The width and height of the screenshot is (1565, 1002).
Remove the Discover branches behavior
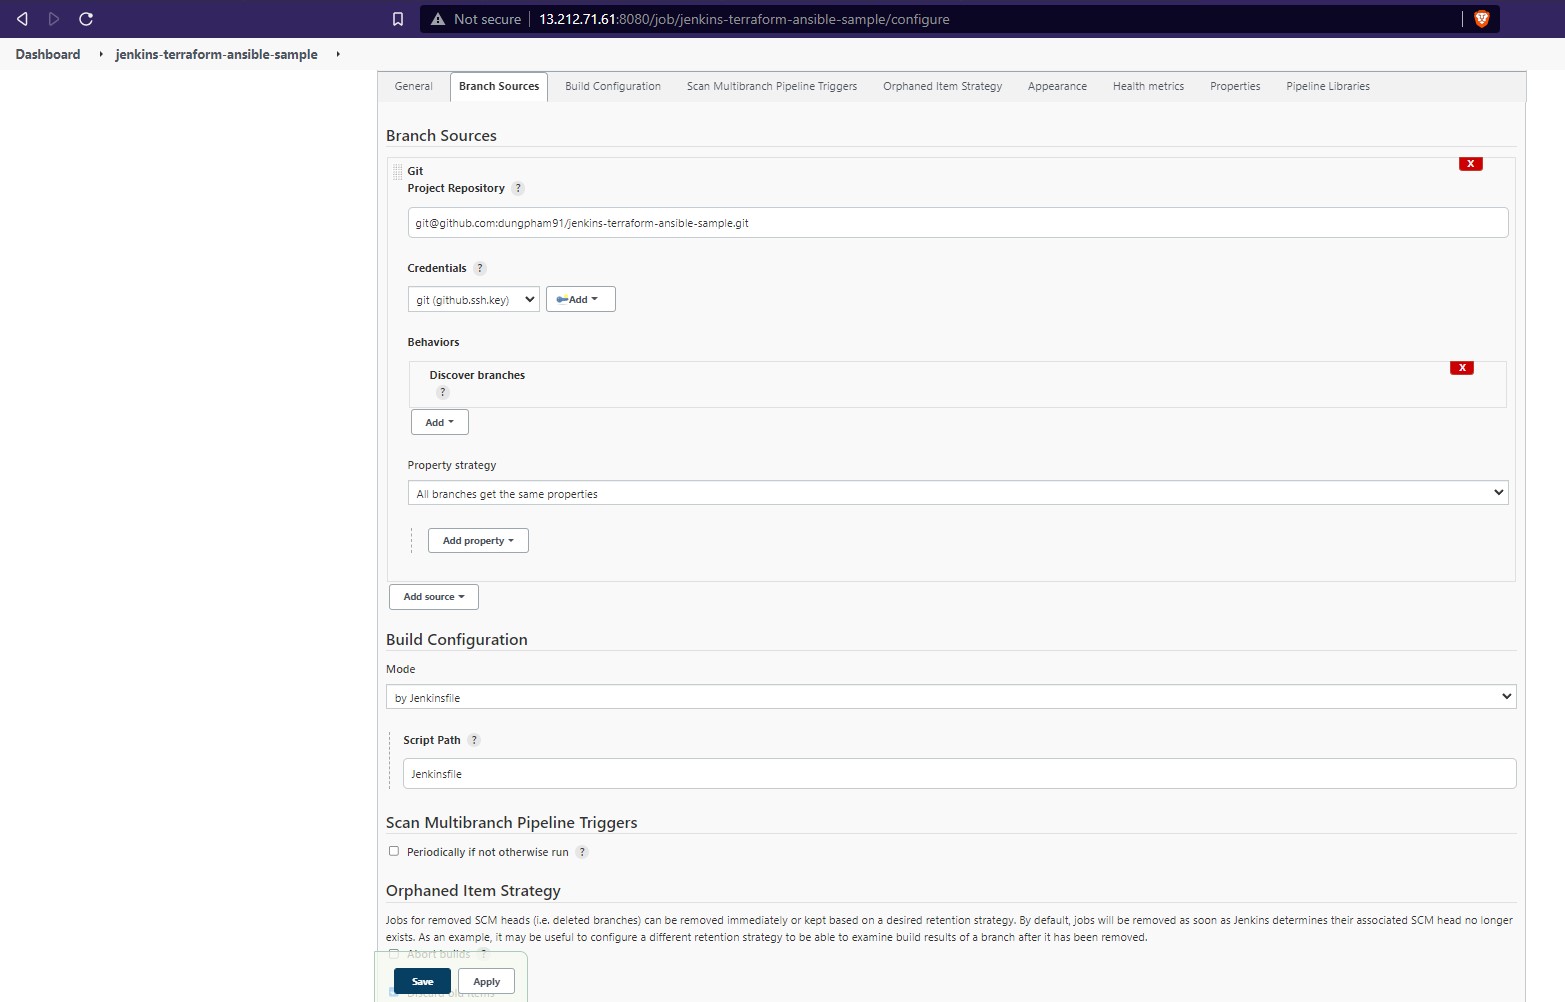click(x=1462, y=368)
